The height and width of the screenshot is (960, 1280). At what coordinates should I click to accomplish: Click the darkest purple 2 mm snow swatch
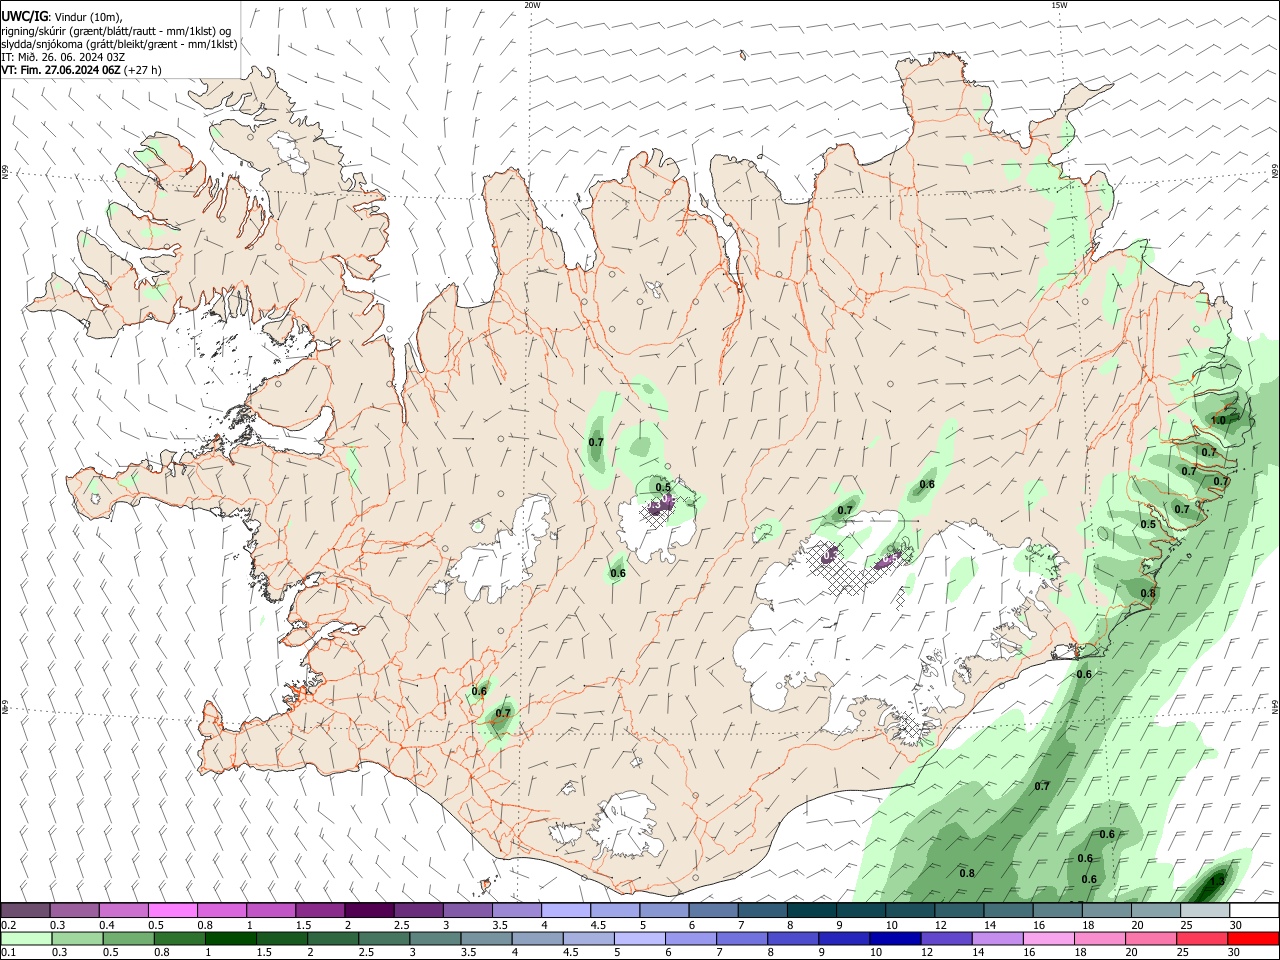(369, 910)
